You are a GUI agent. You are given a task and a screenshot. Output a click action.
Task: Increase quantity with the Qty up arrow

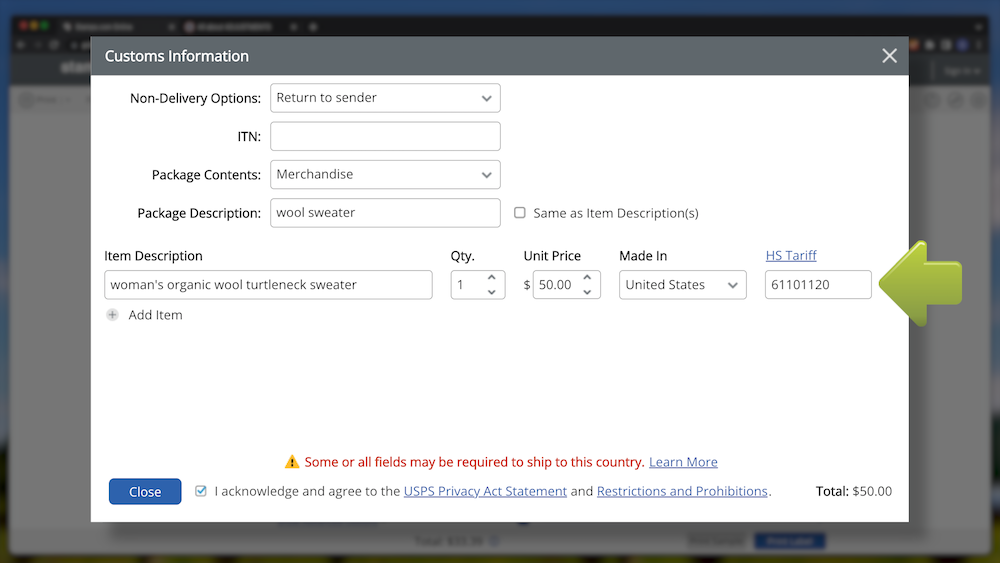[x=492, y=278]
